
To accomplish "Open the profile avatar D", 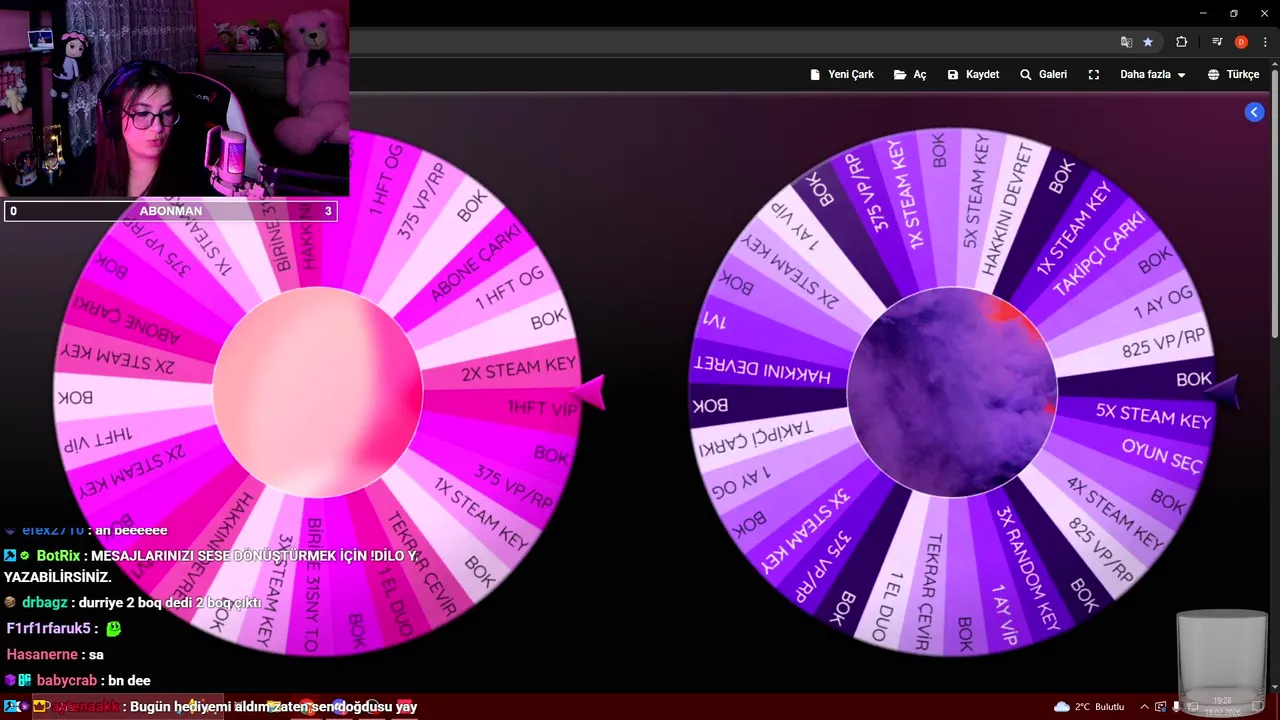I will pyautogui.click(x=1241, y=42).
